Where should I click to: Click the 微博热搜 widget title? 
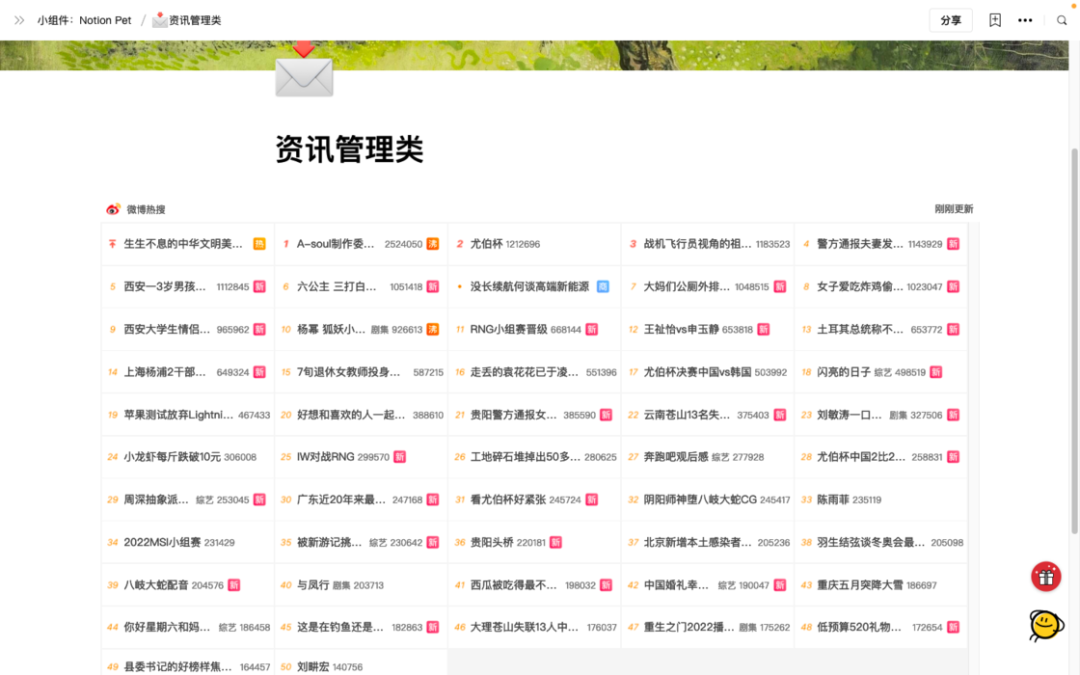[146, 209]
